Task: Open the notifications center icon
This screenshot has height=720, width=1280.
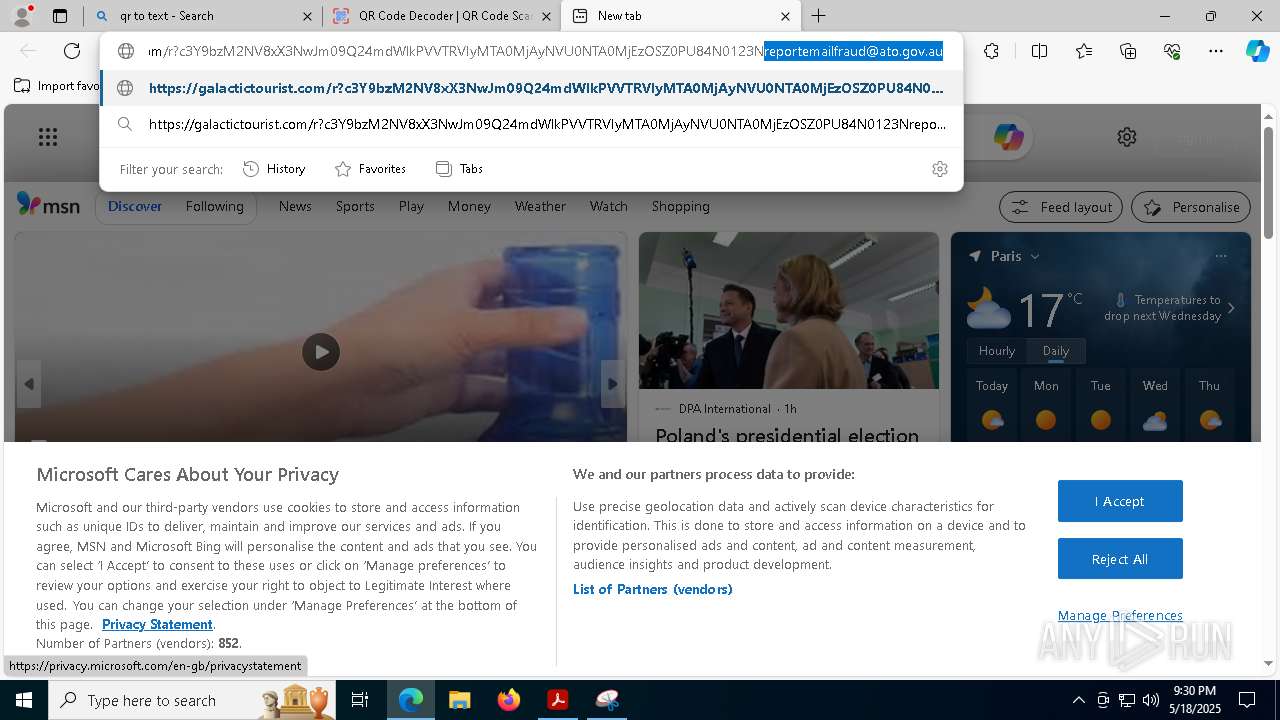Action: (x=1247, y=700)
